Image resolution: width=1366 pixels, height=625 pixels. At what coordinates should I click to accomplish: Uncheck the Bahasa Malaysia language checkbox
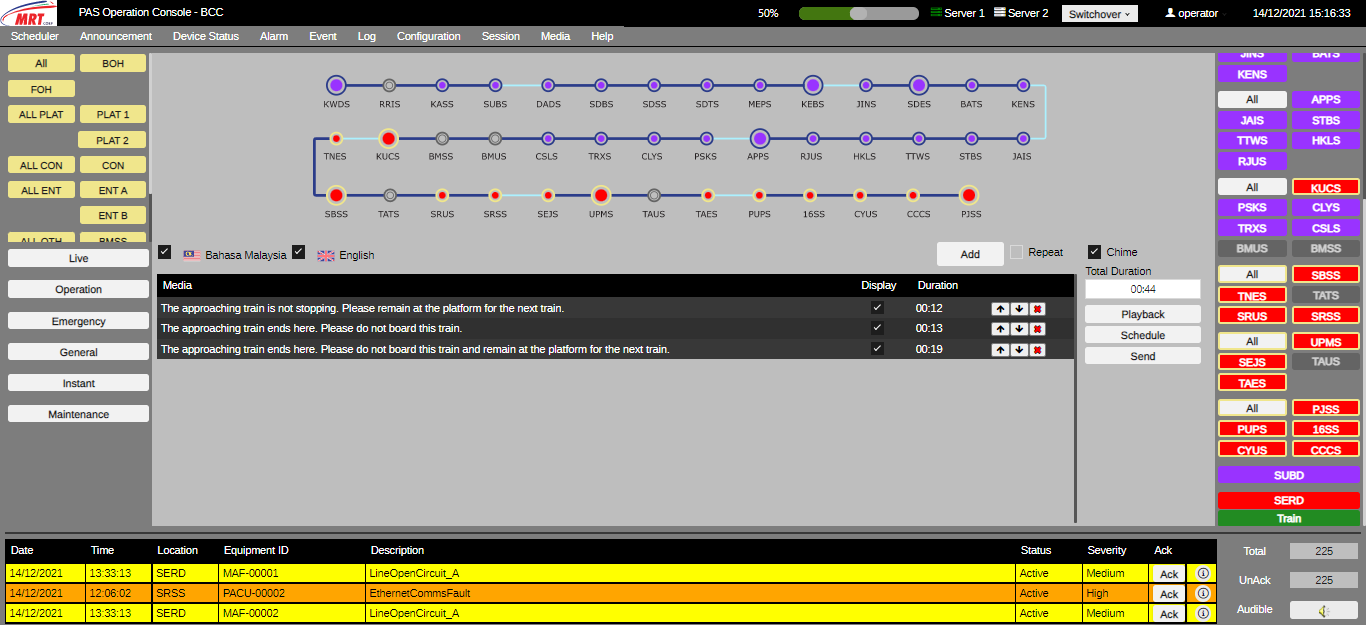click(x=165, y=252)
